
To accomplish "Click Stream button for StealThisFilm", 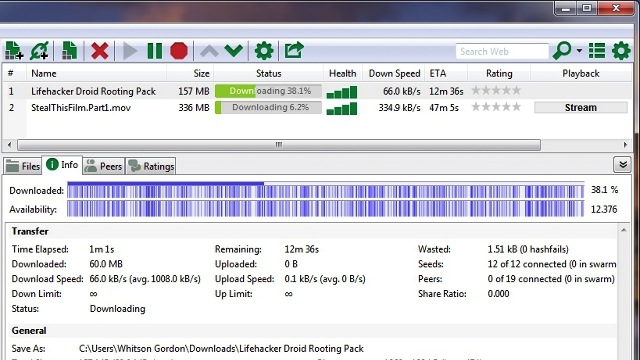I will pos(580,108).
